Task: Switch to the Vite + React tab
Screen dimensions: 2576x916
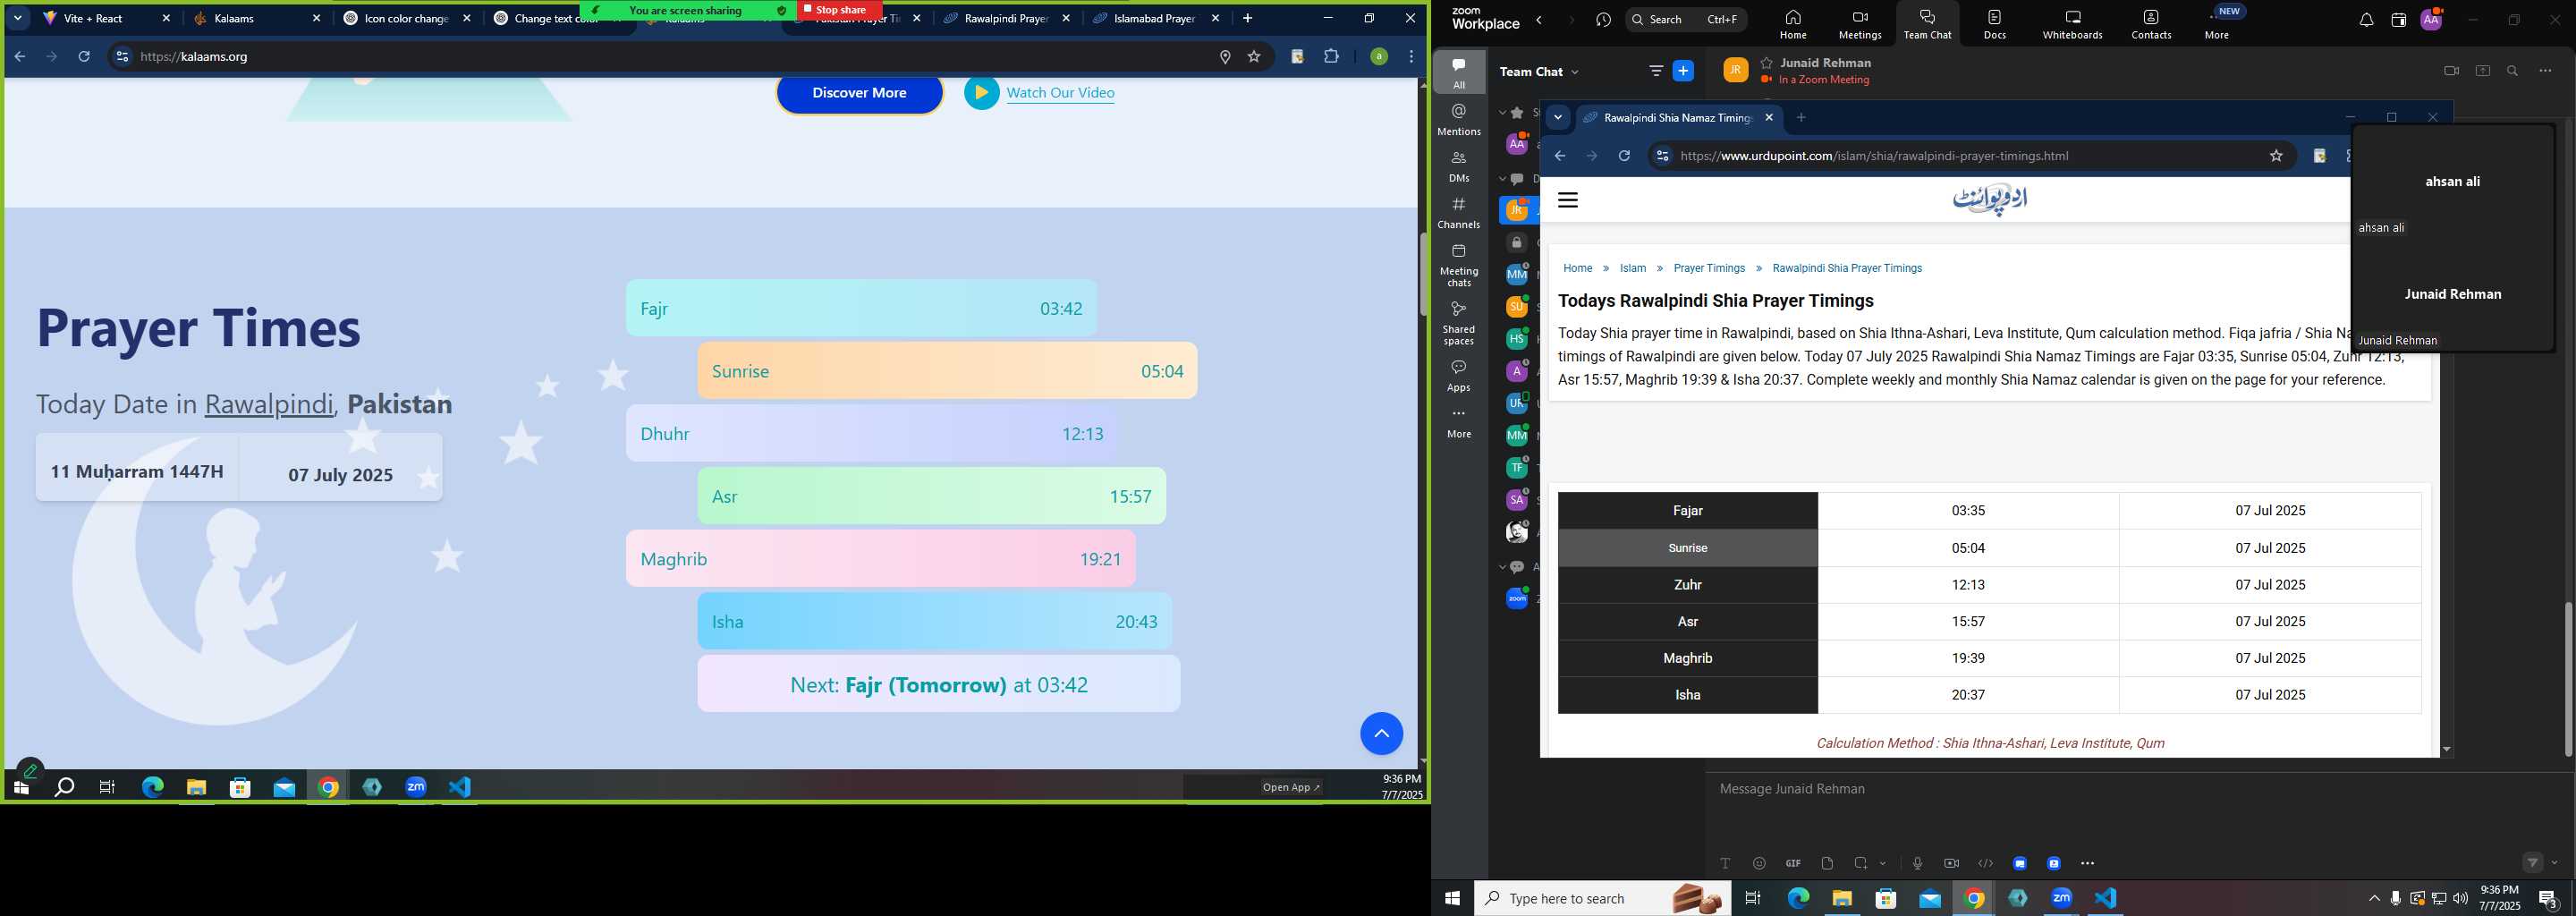Action: [x=107, y=18]
